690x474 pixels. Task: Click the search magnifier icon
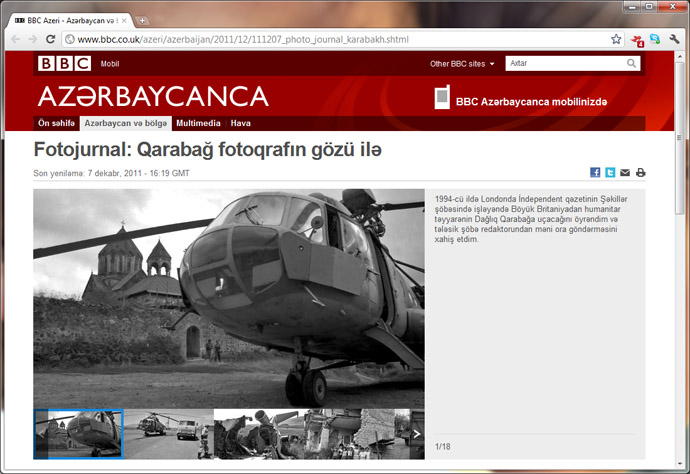[631, 64]
